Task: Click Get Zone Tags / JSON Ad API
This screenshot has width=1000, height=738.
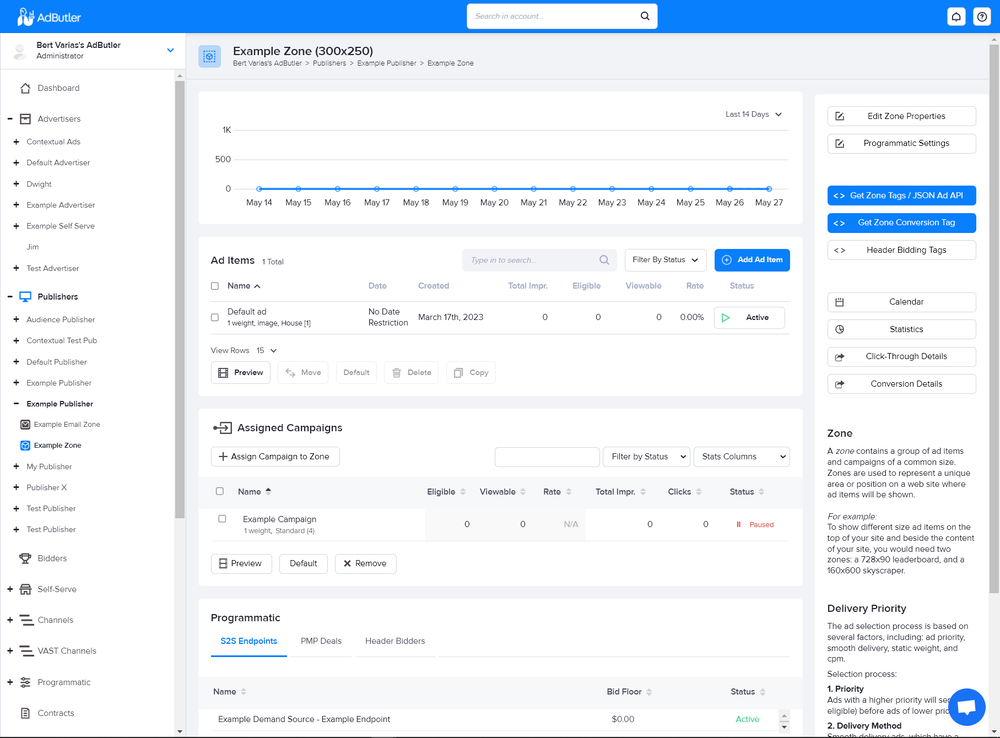Action: tap(901, 196)
